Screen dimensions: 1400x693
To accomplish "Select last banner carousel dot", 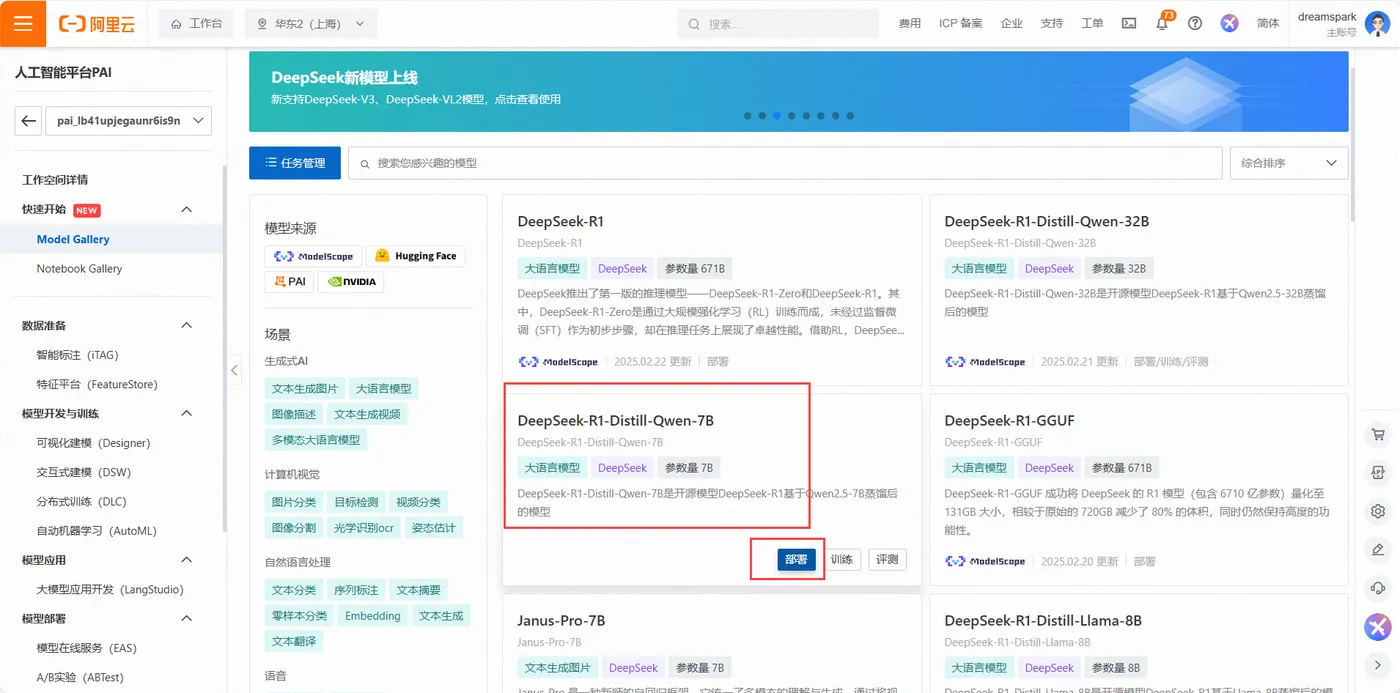I will (x=850, y=116).
